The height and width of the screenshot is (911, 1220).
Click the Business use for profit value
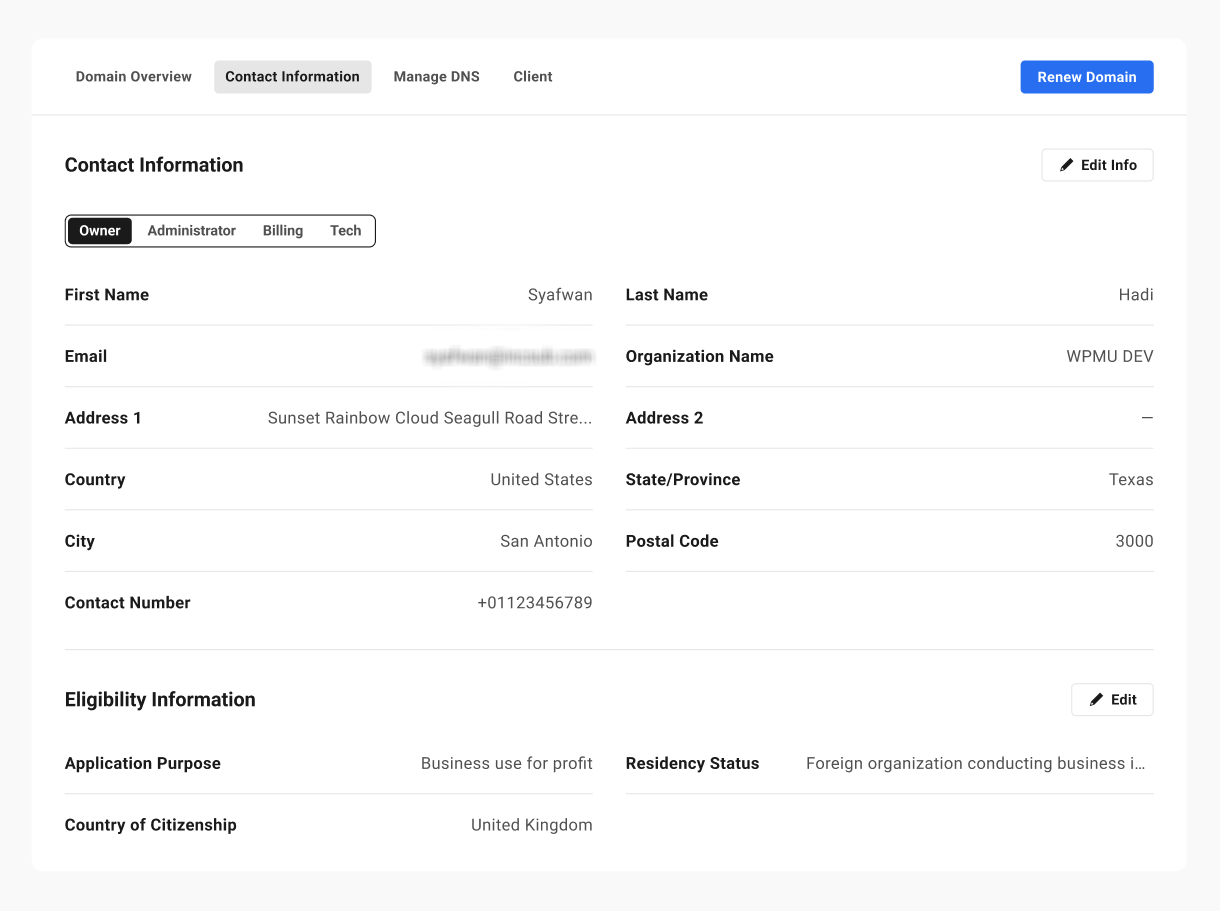coord(506,764)
